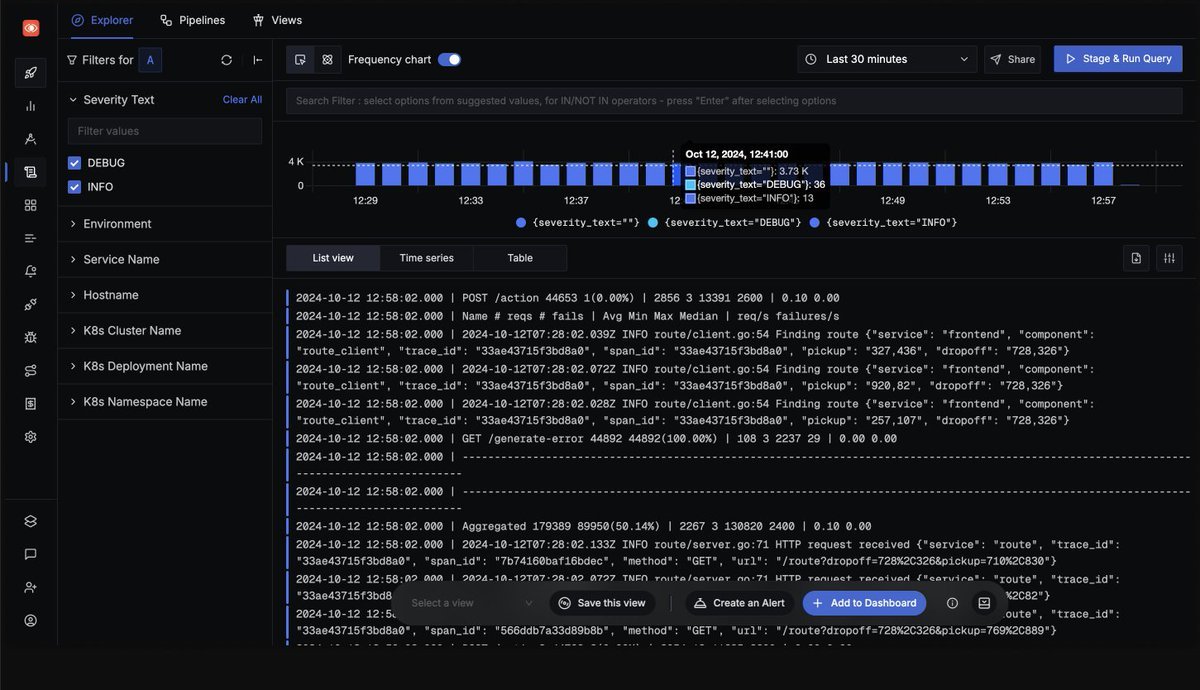Image resolution: width=1200 pixels, height=690 pixels.
Task: Focus the Search Filter query input
Action: [x=735, y=100]
